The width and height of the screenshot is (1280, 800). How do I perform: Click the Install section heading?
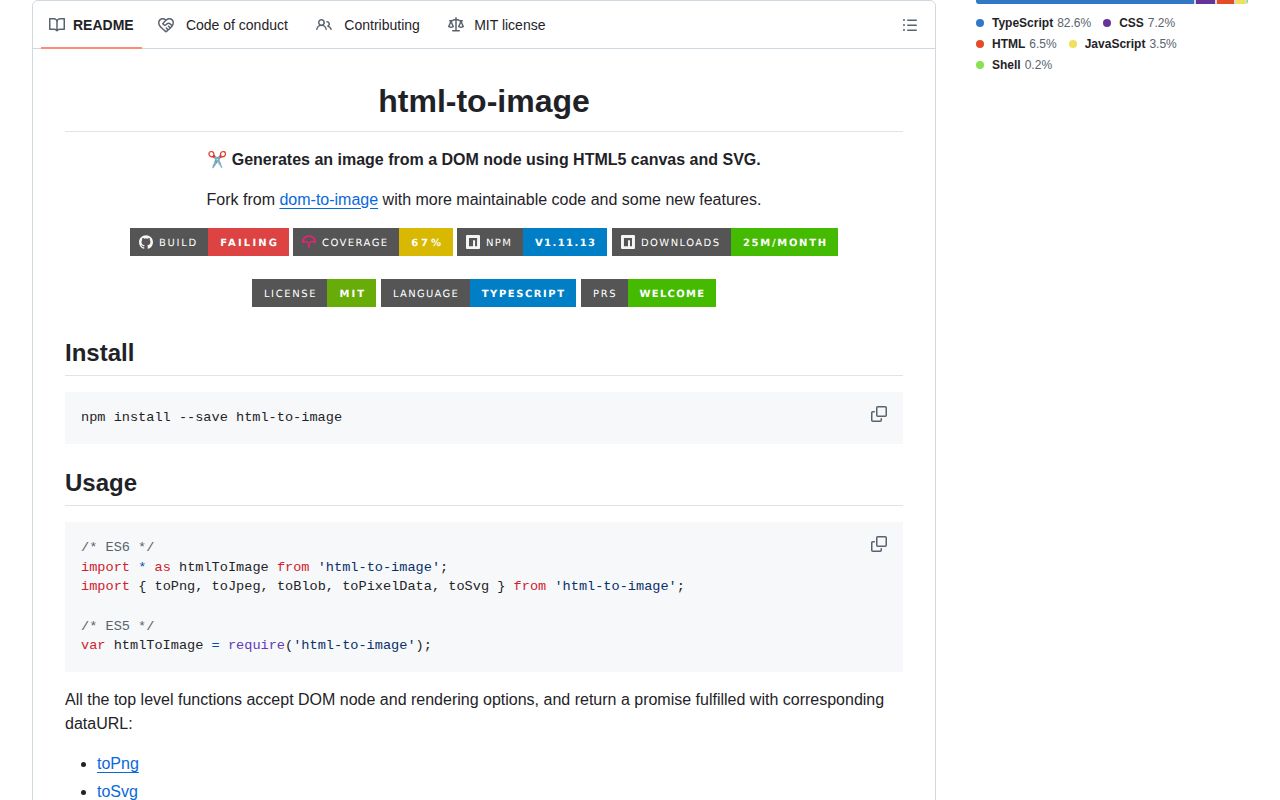click(99, 352)
